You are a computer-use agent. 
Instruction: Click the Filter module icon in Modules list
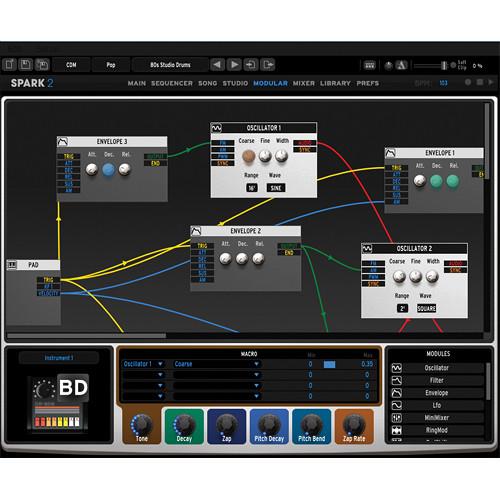397,380
